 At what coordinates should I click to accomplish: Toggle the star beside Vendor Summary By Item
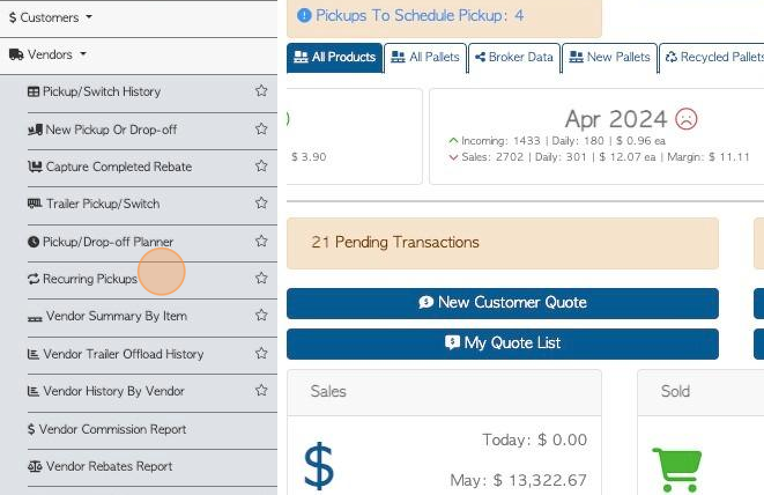coord(261,316)
